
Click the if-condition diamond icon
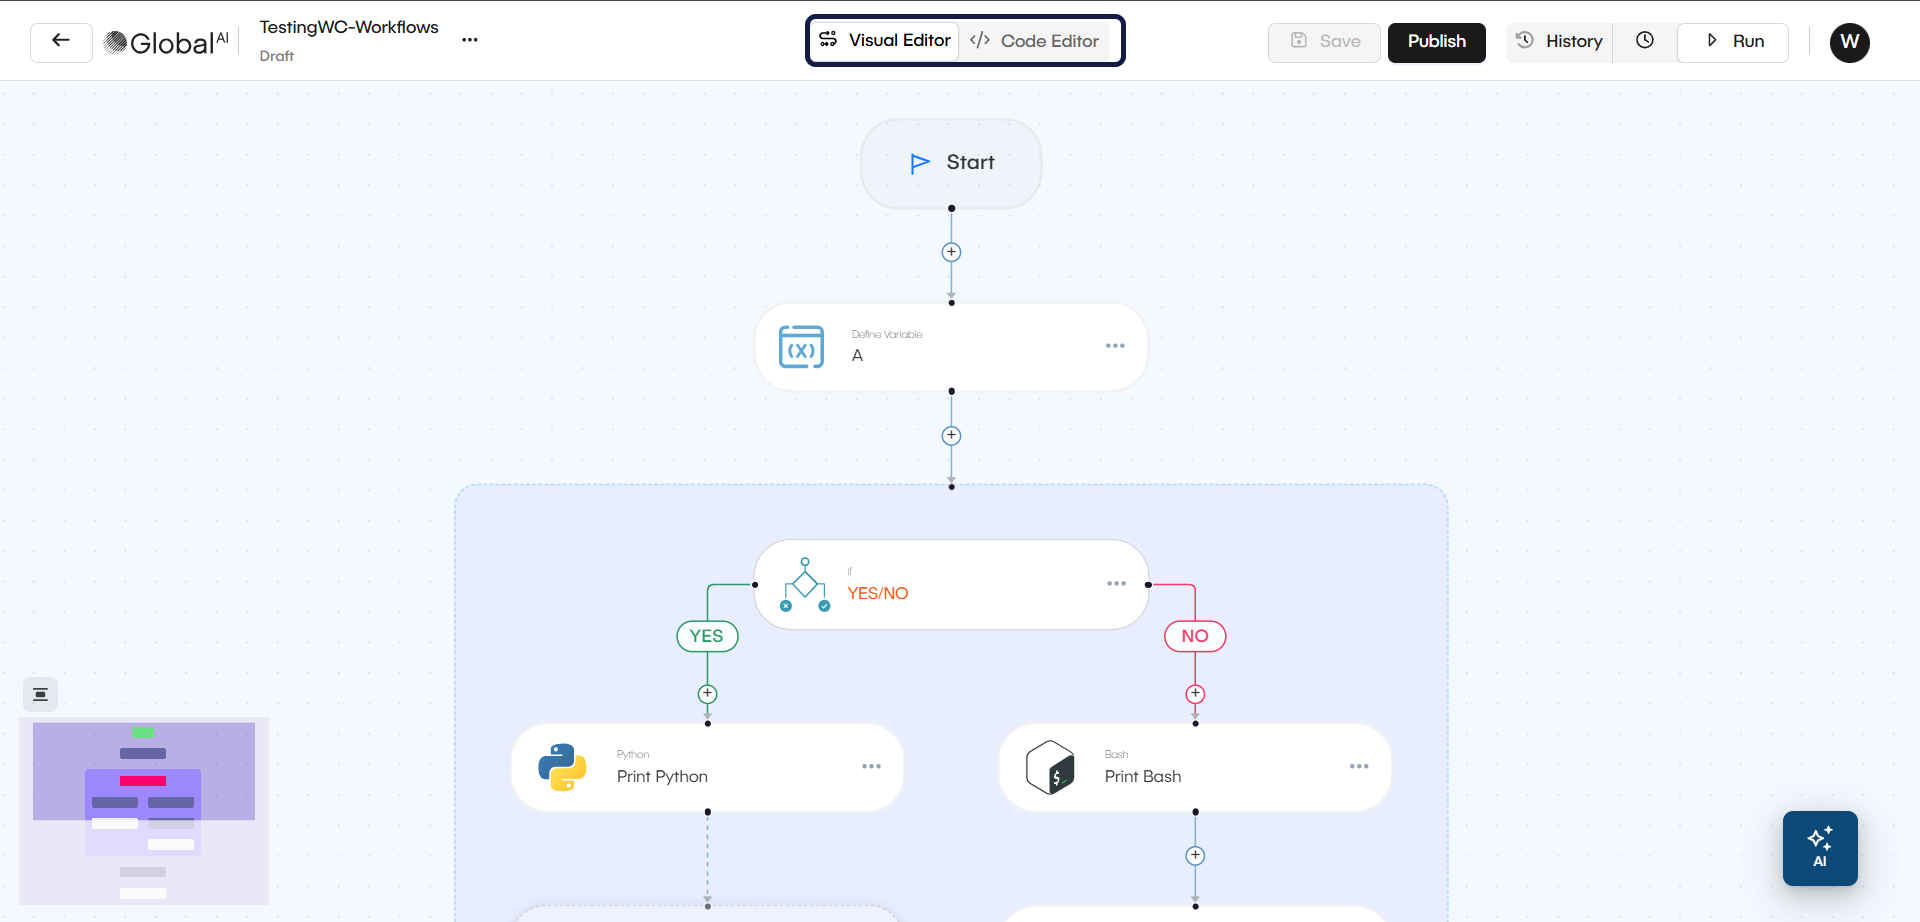(x=805, y=585)
